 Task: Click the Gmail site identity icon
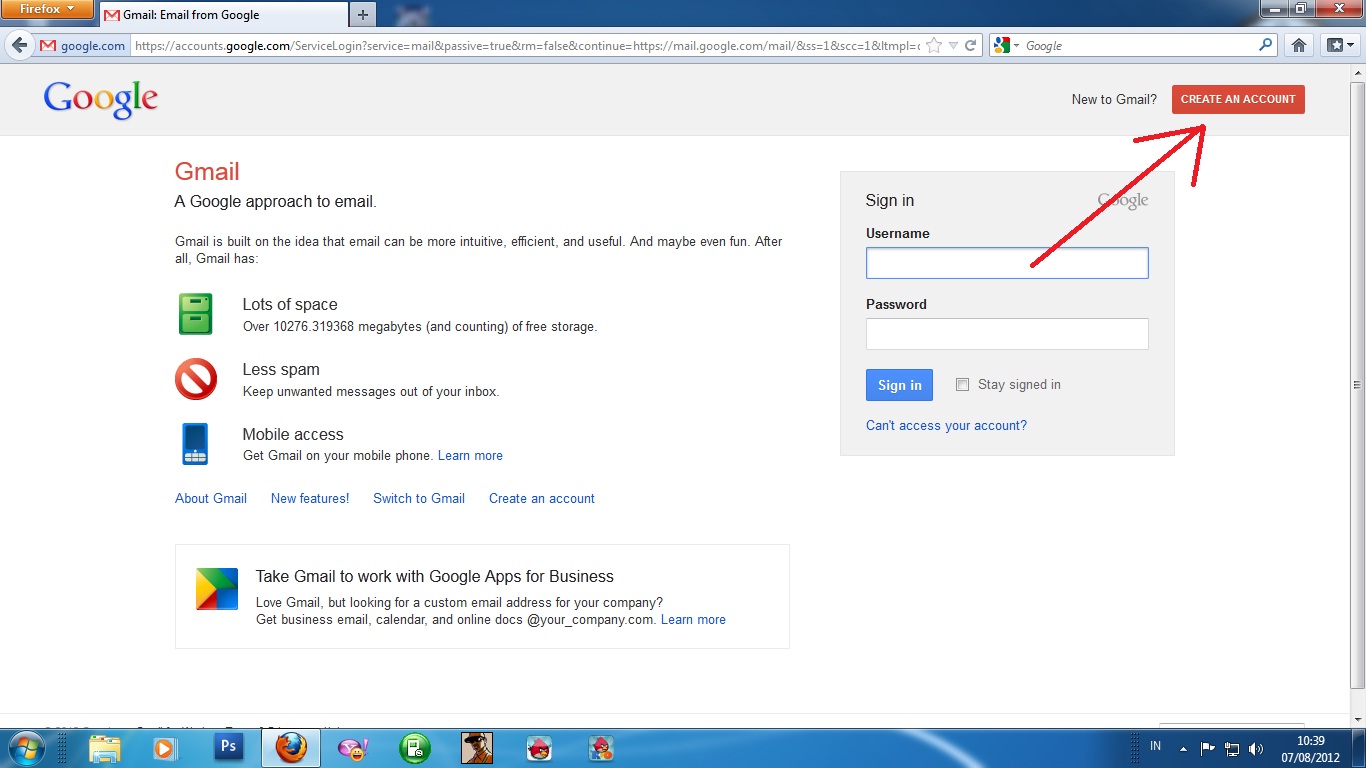click(48, 46)
